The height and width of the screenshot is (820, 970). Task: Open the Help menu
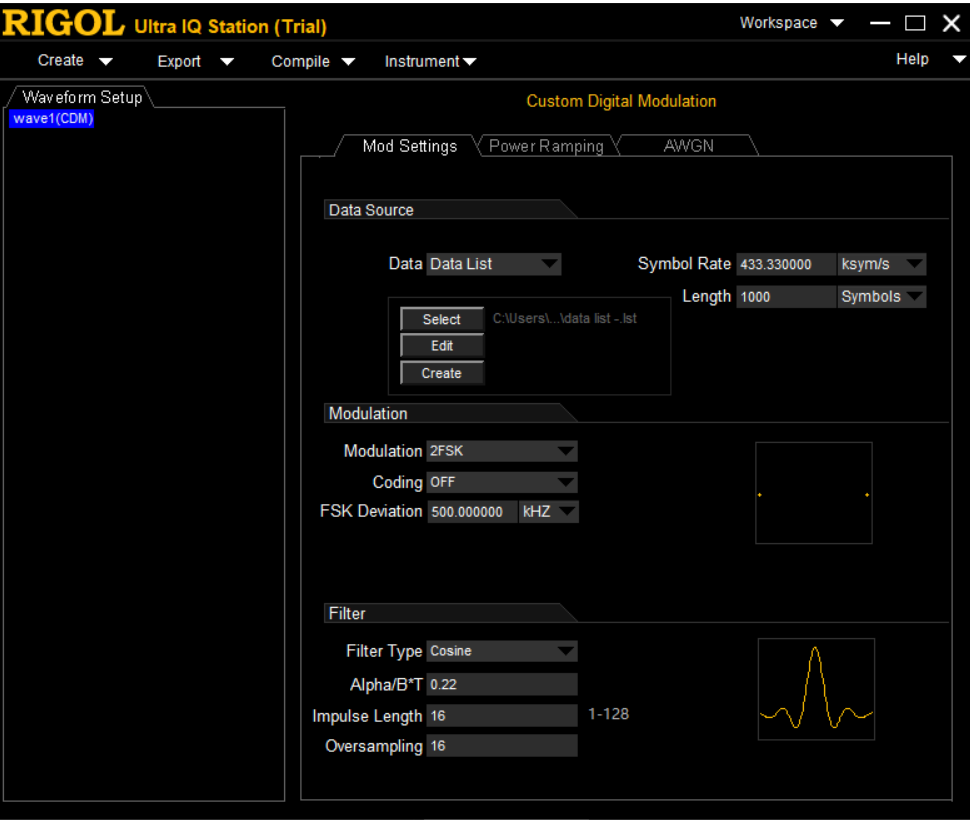(x=930, y=60)
